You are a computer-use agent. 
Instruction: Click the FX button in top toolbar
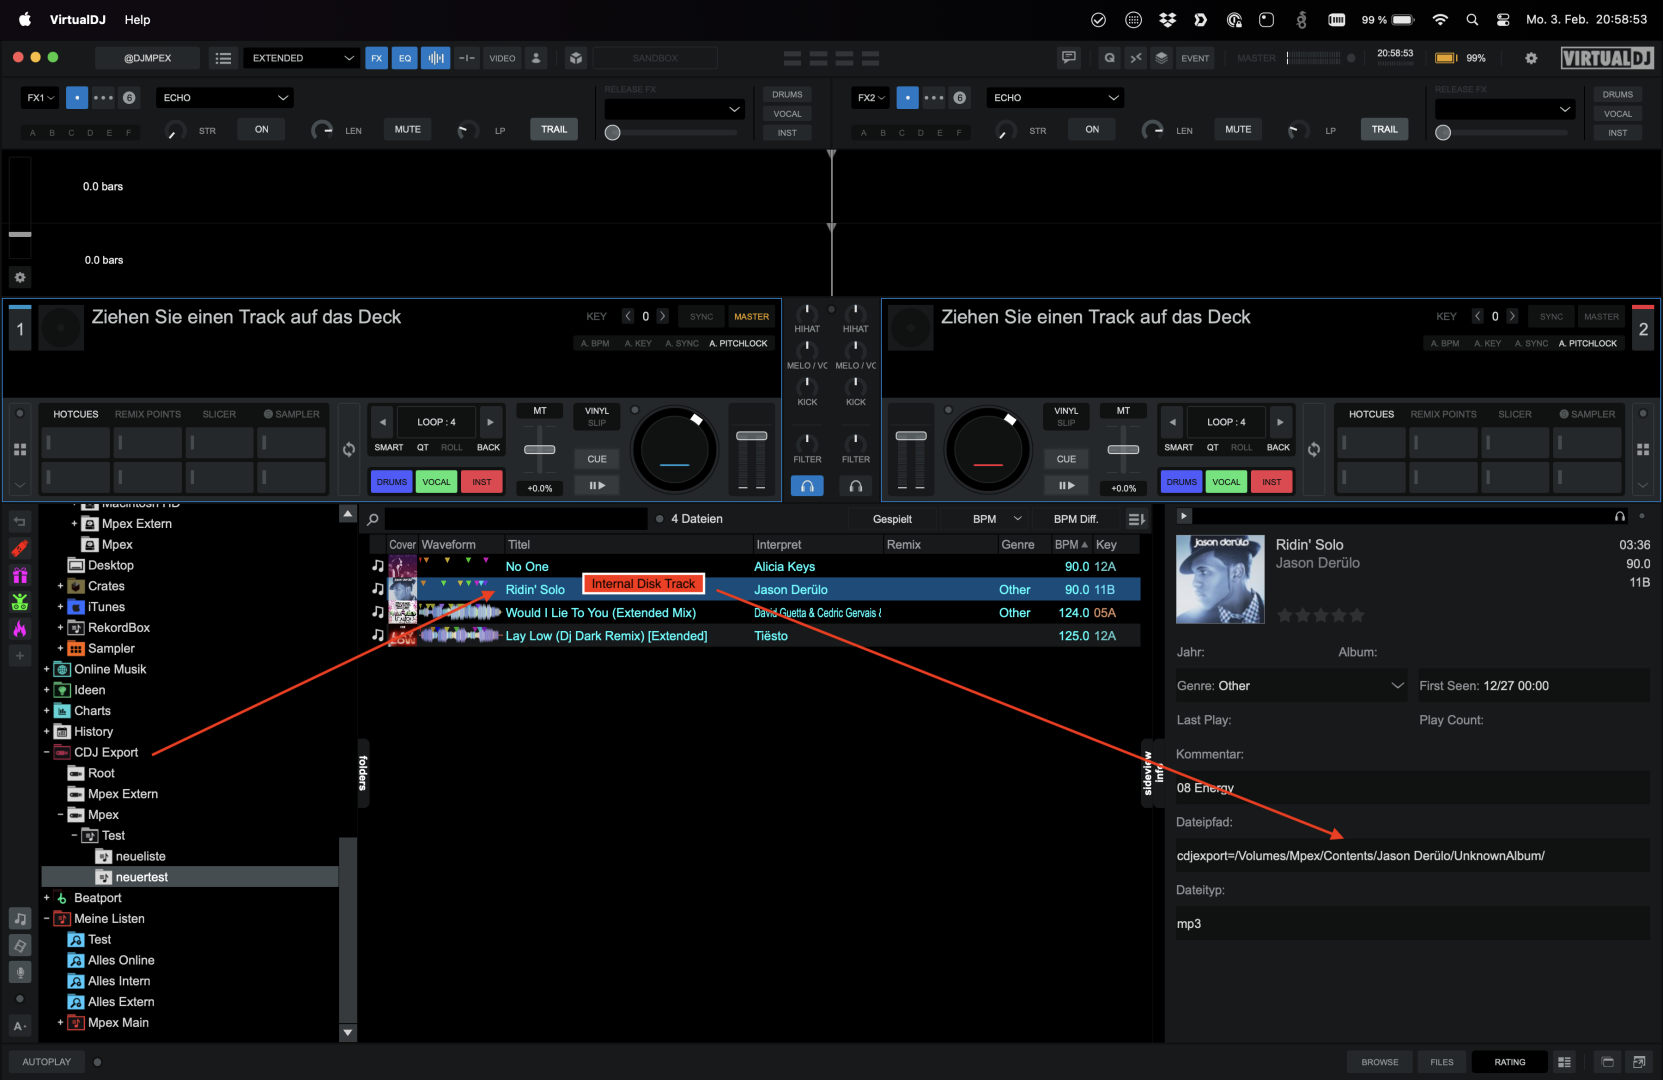[376, 58]
